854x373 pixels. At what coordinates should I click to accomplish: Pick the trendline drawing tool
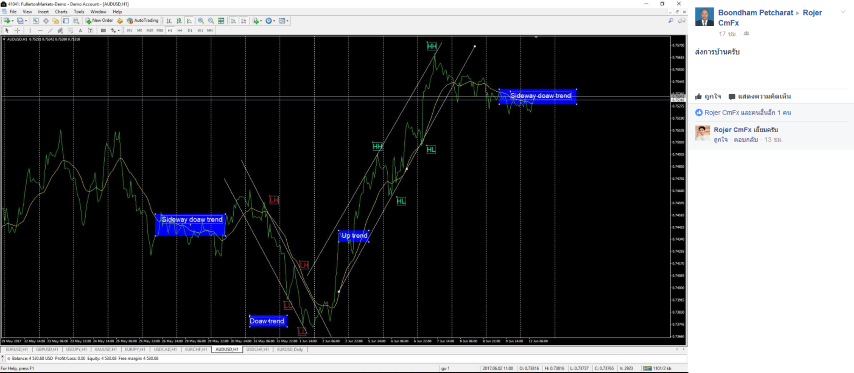click(x=50, y=30)
